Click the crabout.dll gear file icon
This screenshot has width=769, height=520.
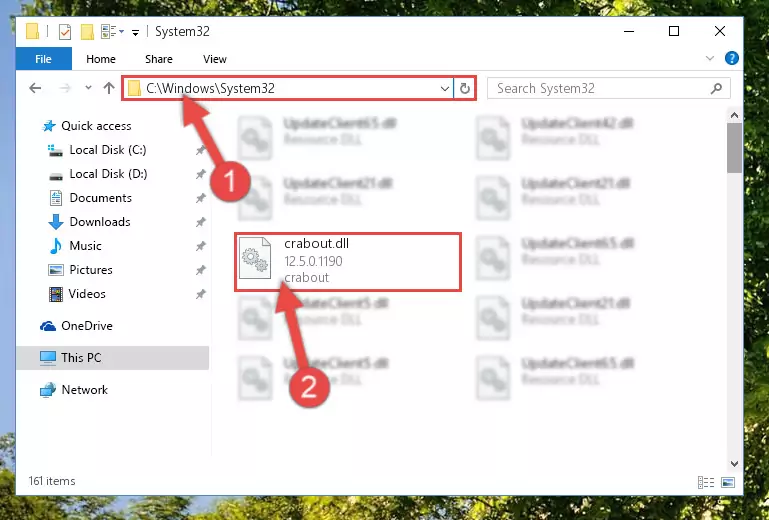click(x=255, y=258)
